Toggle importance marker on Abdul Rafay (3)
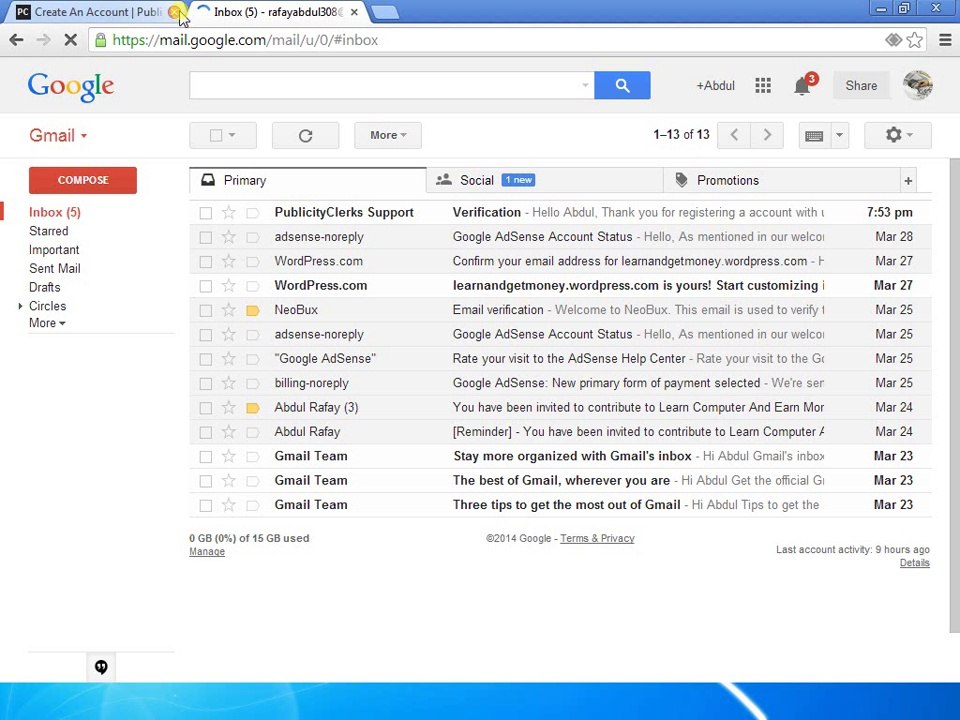The height and width of the screenshot is (720, 960). coord(253,408)
